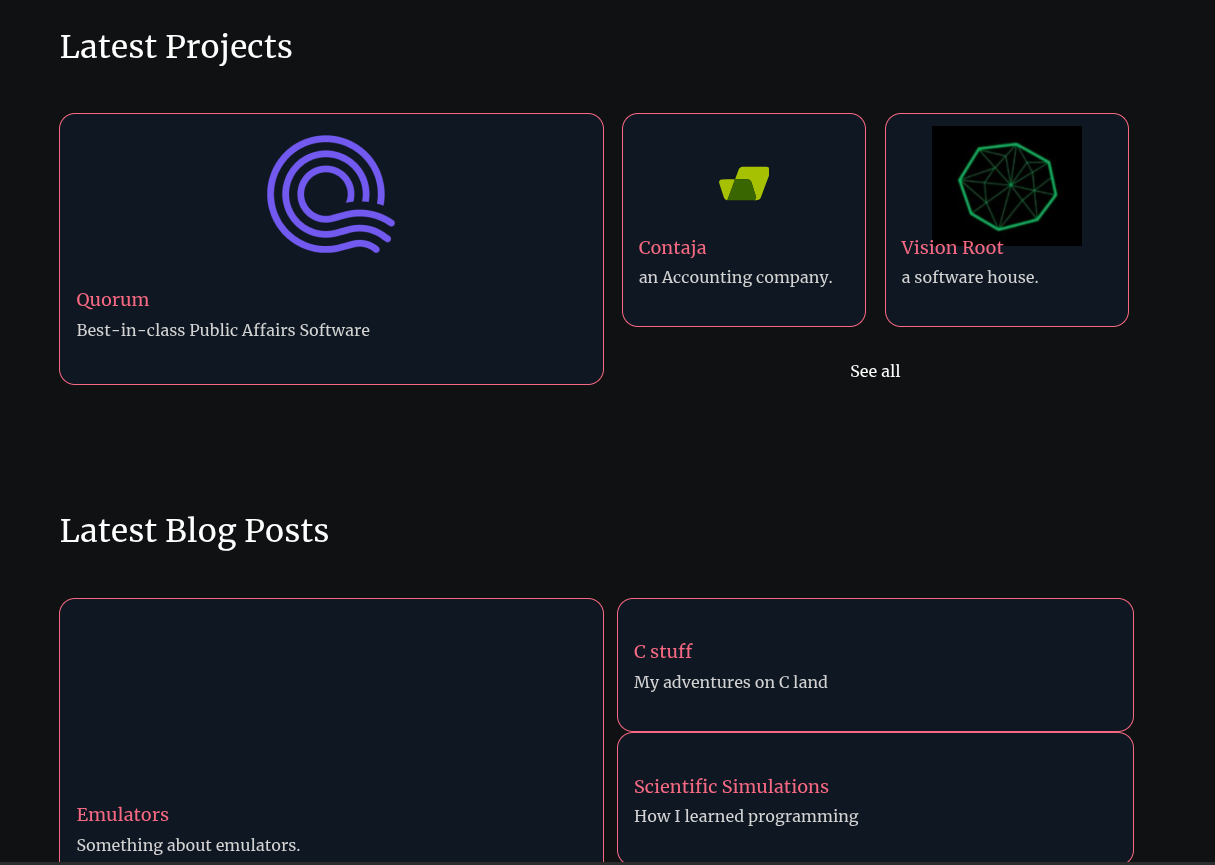1215x865 pixels.
Task: Open the Contaja project link
Action: [x=672, y=248]
